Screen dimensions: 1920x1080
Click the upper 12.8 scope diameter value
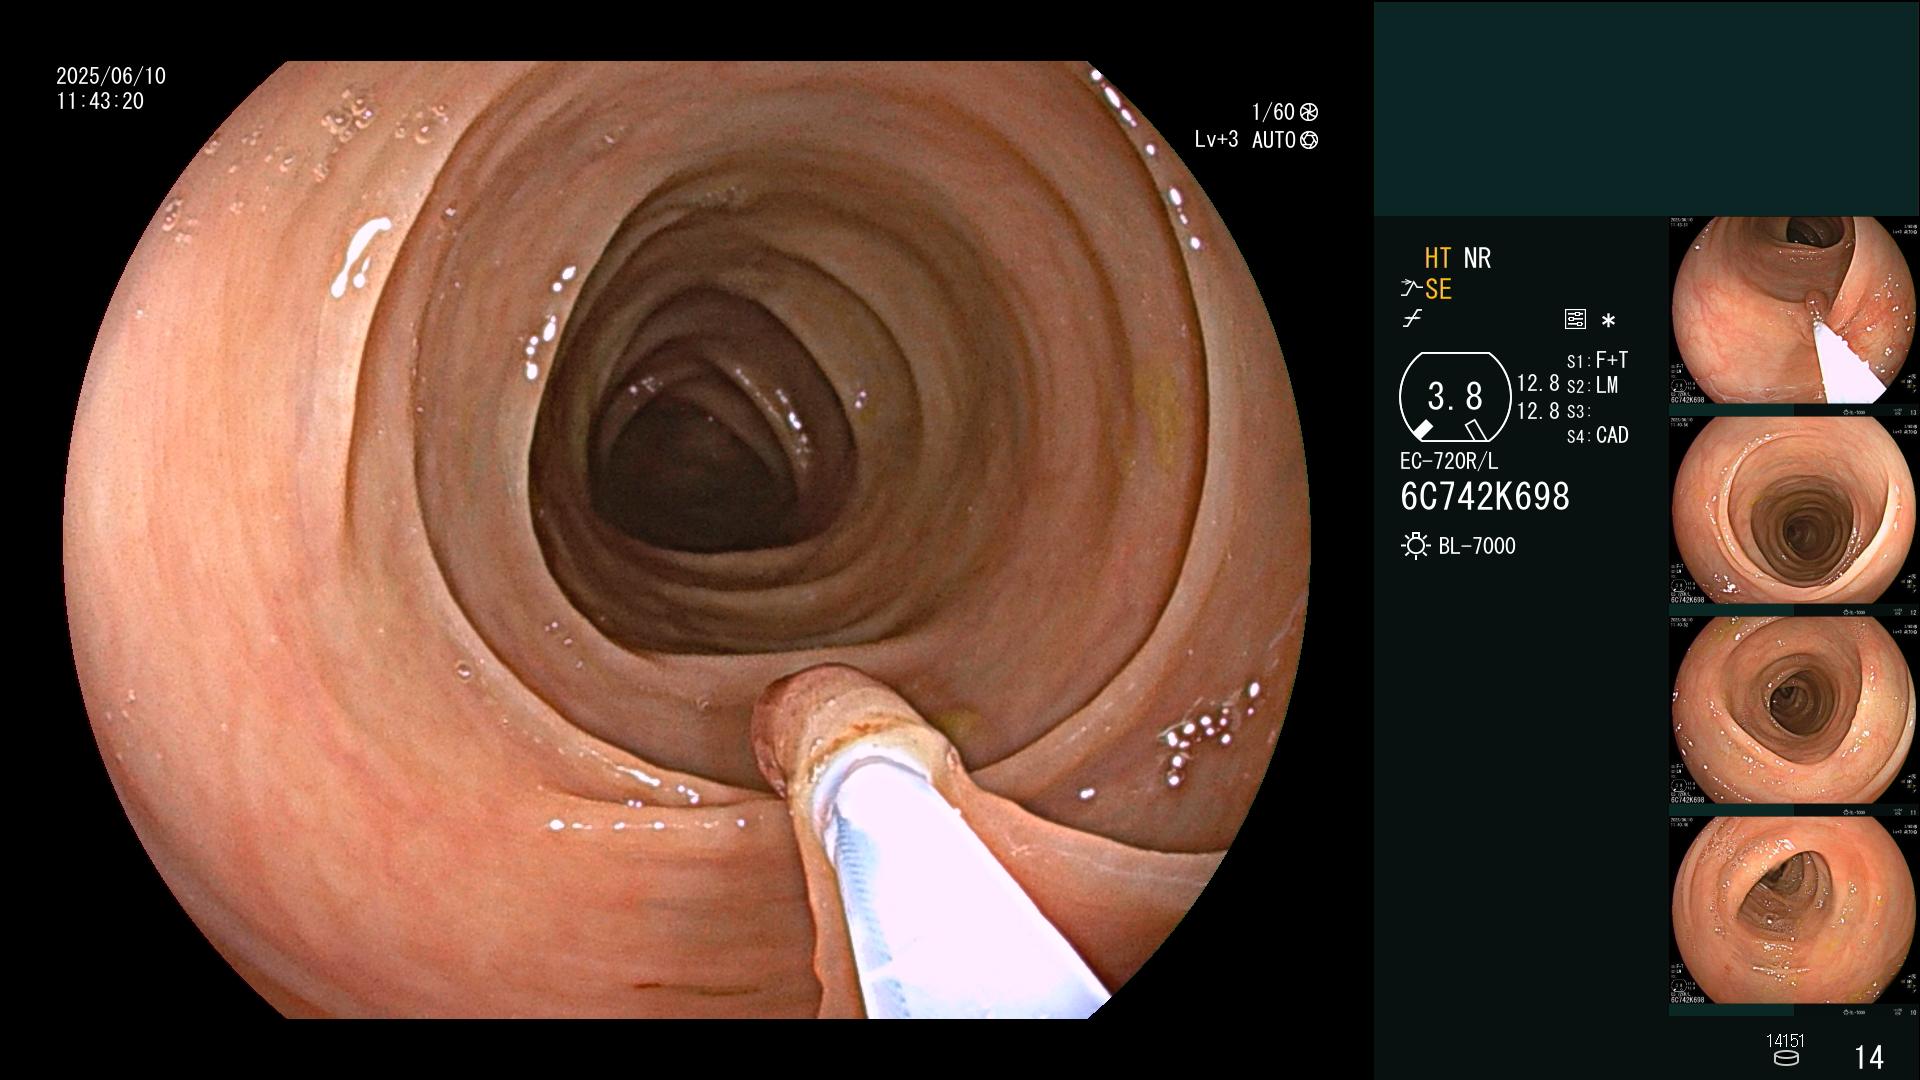pyautogui.click(x=1538, y=383)
